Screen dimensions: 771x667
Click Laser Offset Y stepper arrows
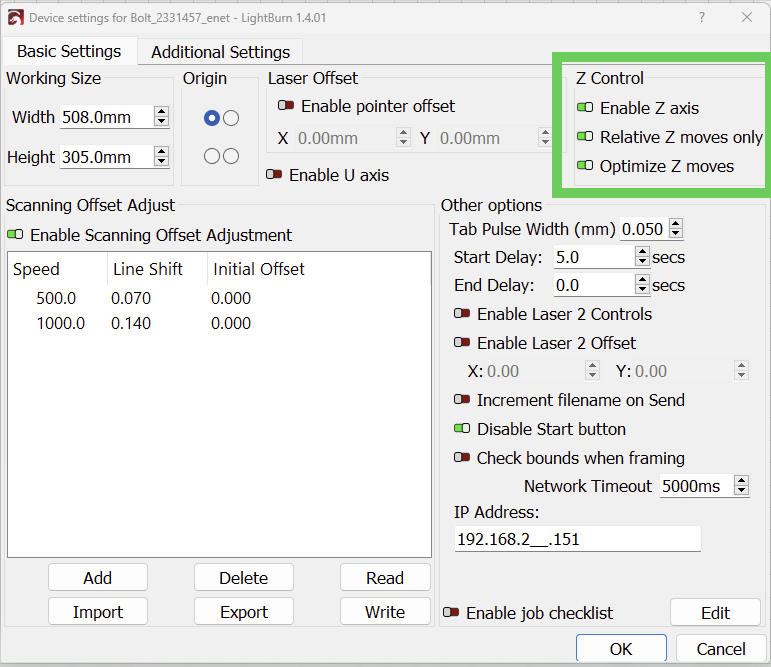[x=545, y=137]
